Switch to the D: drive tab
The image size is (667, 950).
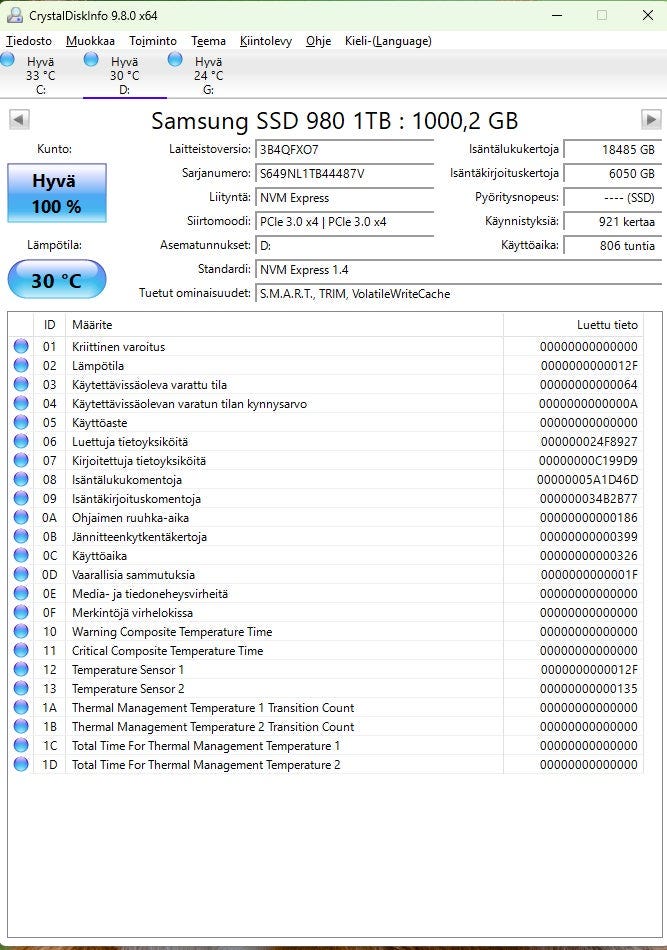point(125,75)
